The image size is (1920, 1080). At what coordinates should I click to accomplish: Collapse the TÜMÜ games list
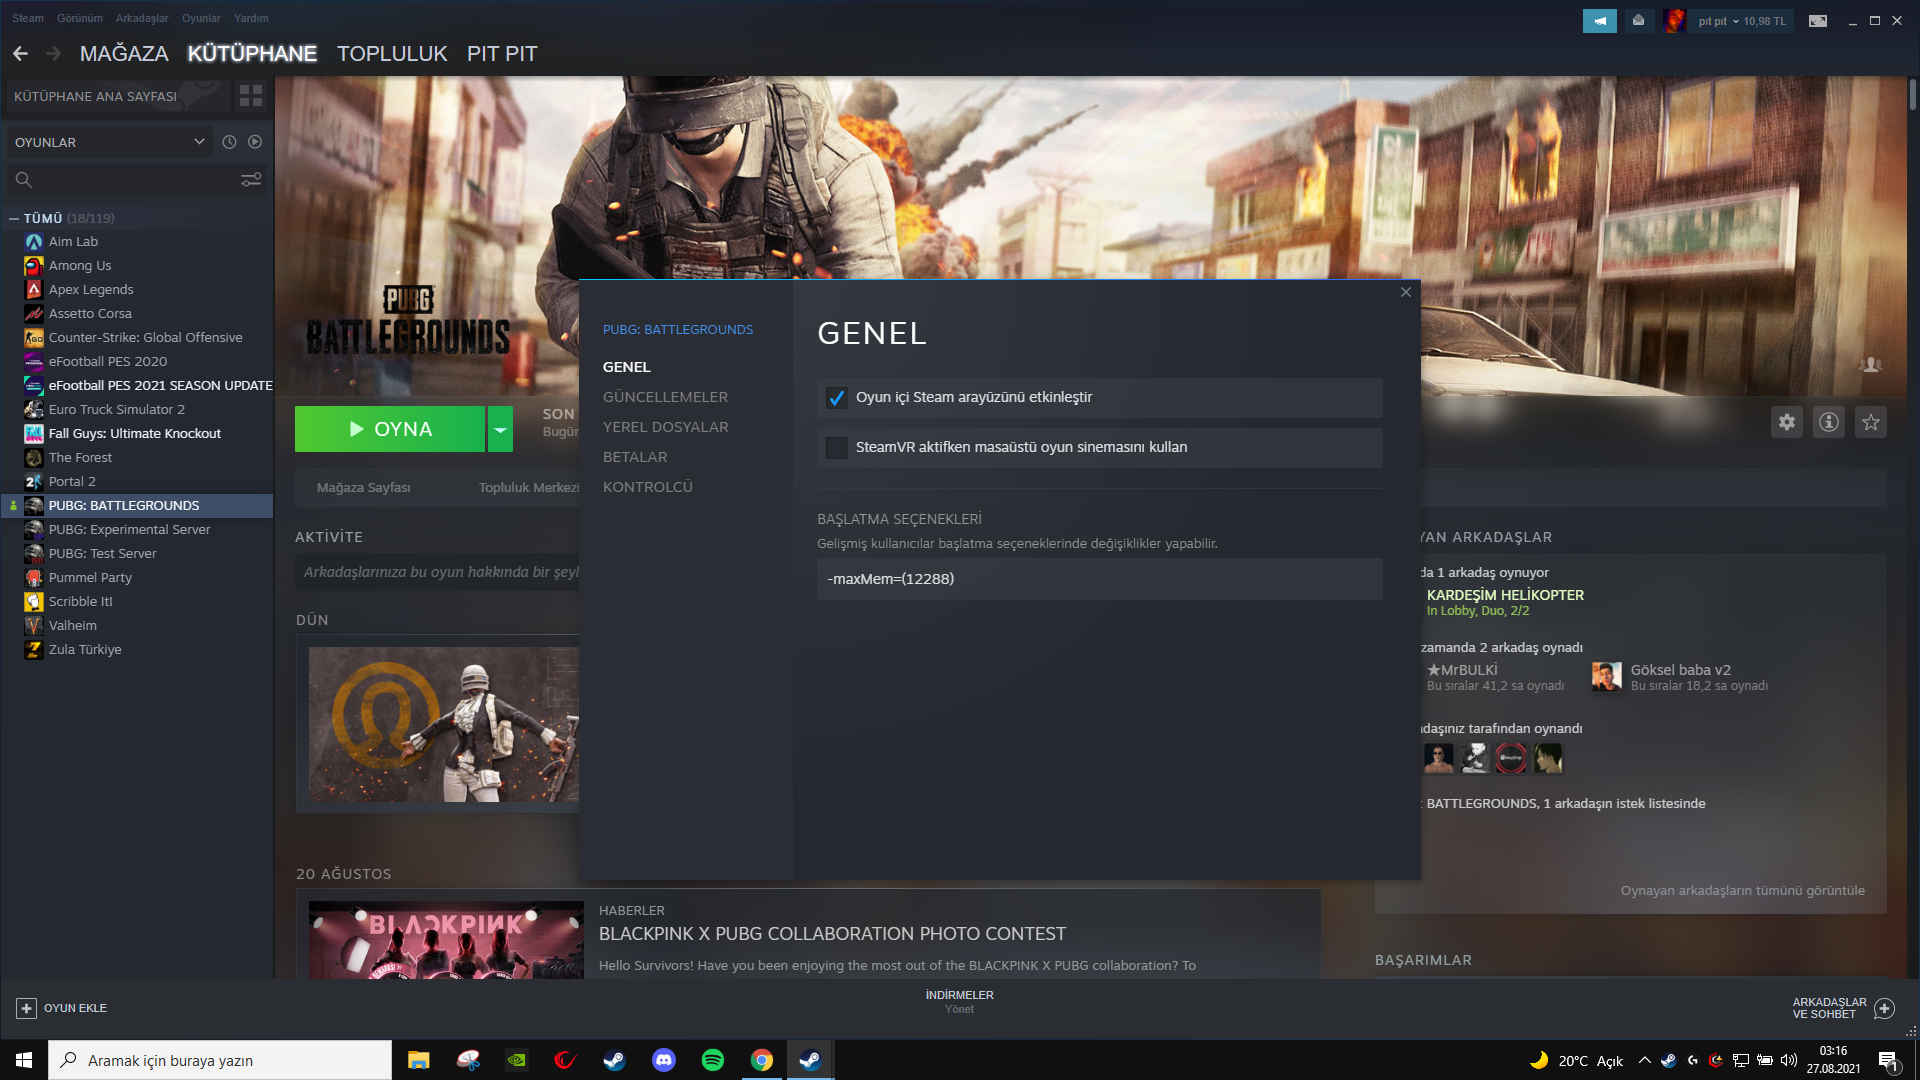coord(14,218)
